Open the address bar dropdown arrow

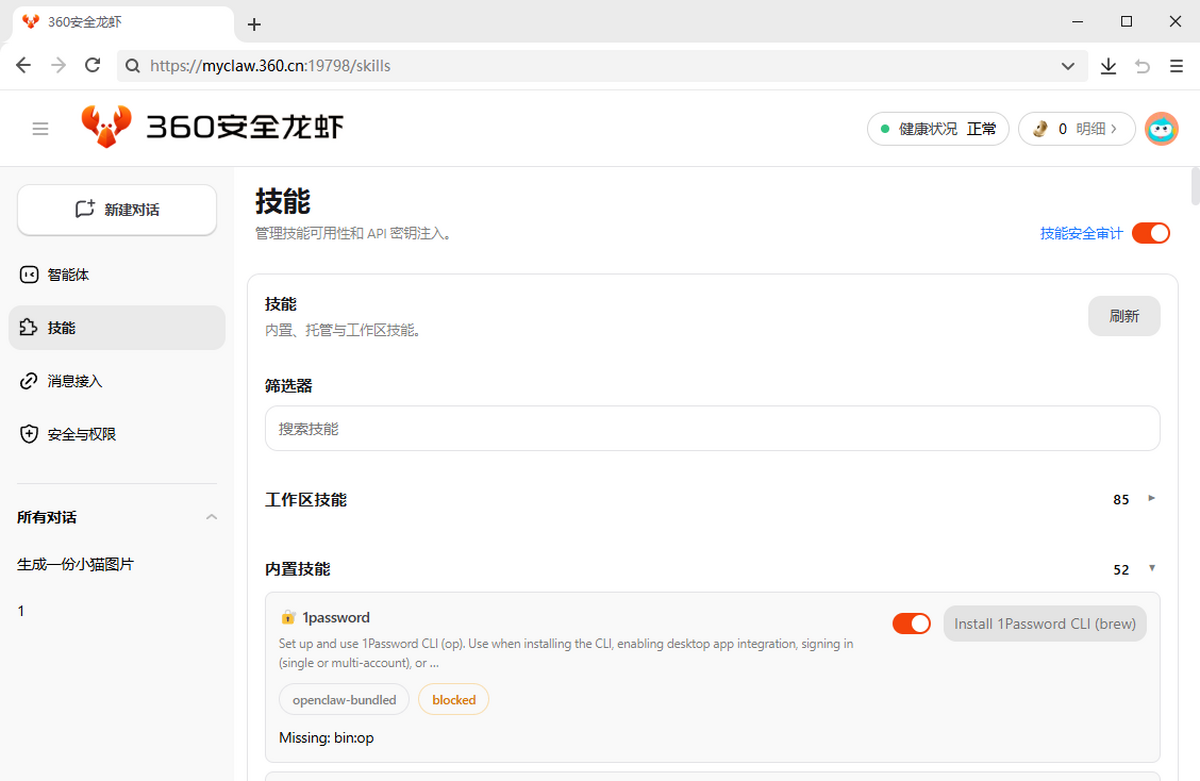(1067, 66)
